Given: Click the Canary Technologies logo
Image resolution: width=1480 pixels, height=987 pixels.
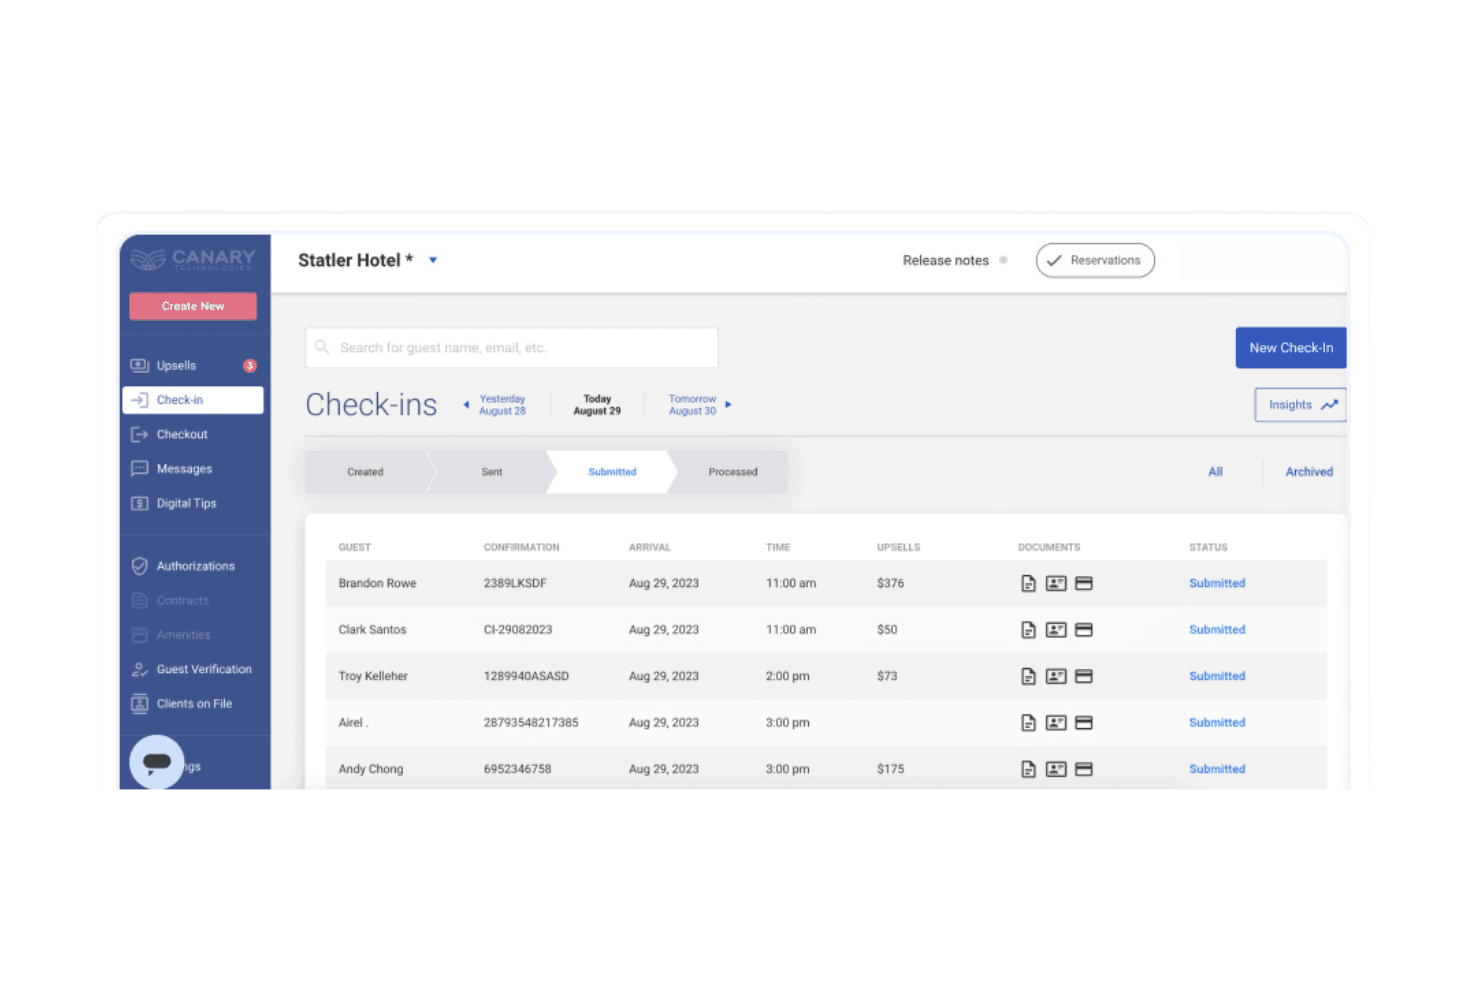Looking at the screenshot, I should pos(193,260).
